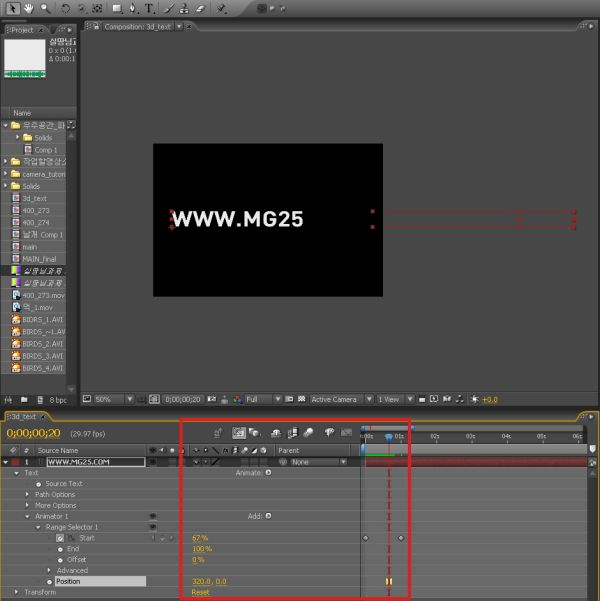Toggle live update icon in timeline
The width and height of the screenshot is (600, 601).
[x=239, y=433]
